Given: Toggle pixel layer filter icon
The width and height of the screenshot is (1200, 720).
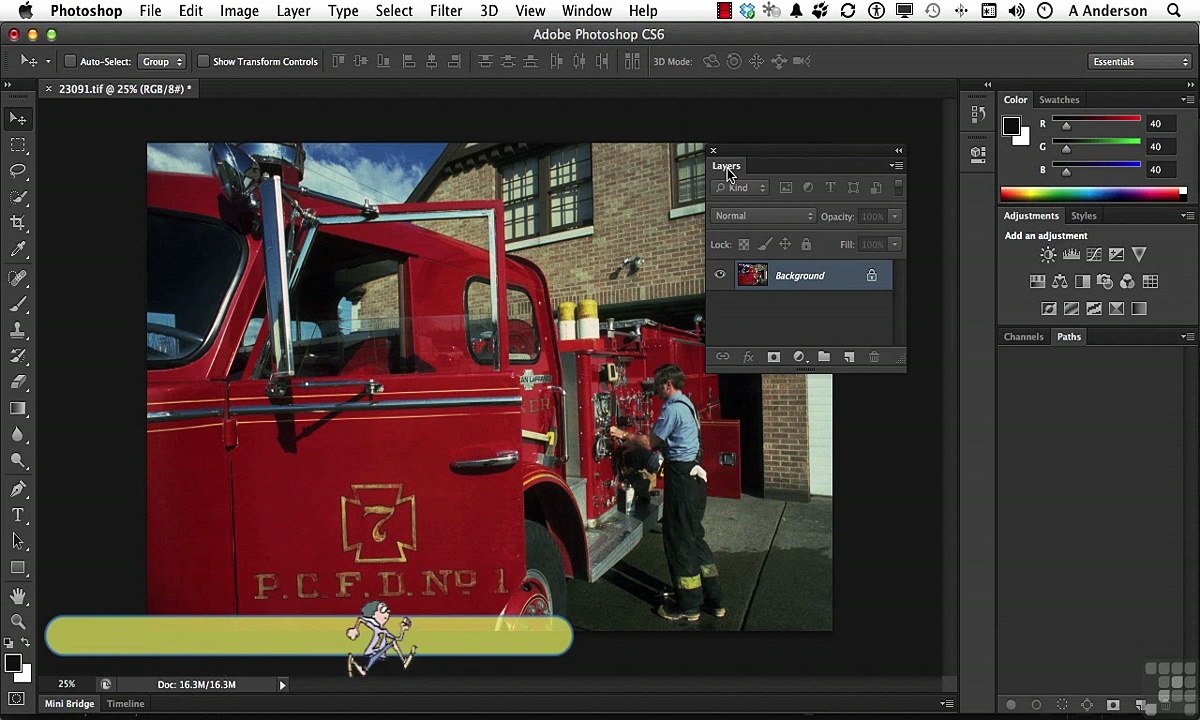Looking at the screenshot, I should click(786, 187).
